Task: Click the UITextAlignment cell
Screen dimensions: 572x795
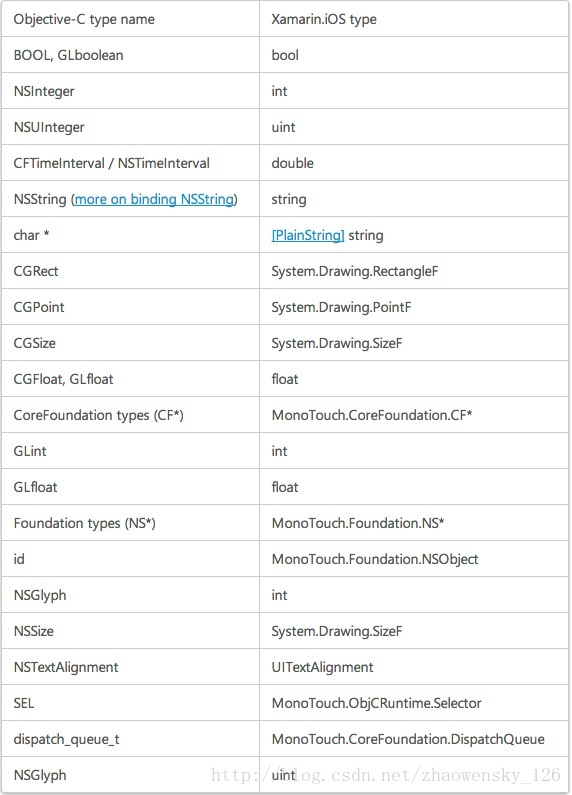Action: [x=414, y=667]
